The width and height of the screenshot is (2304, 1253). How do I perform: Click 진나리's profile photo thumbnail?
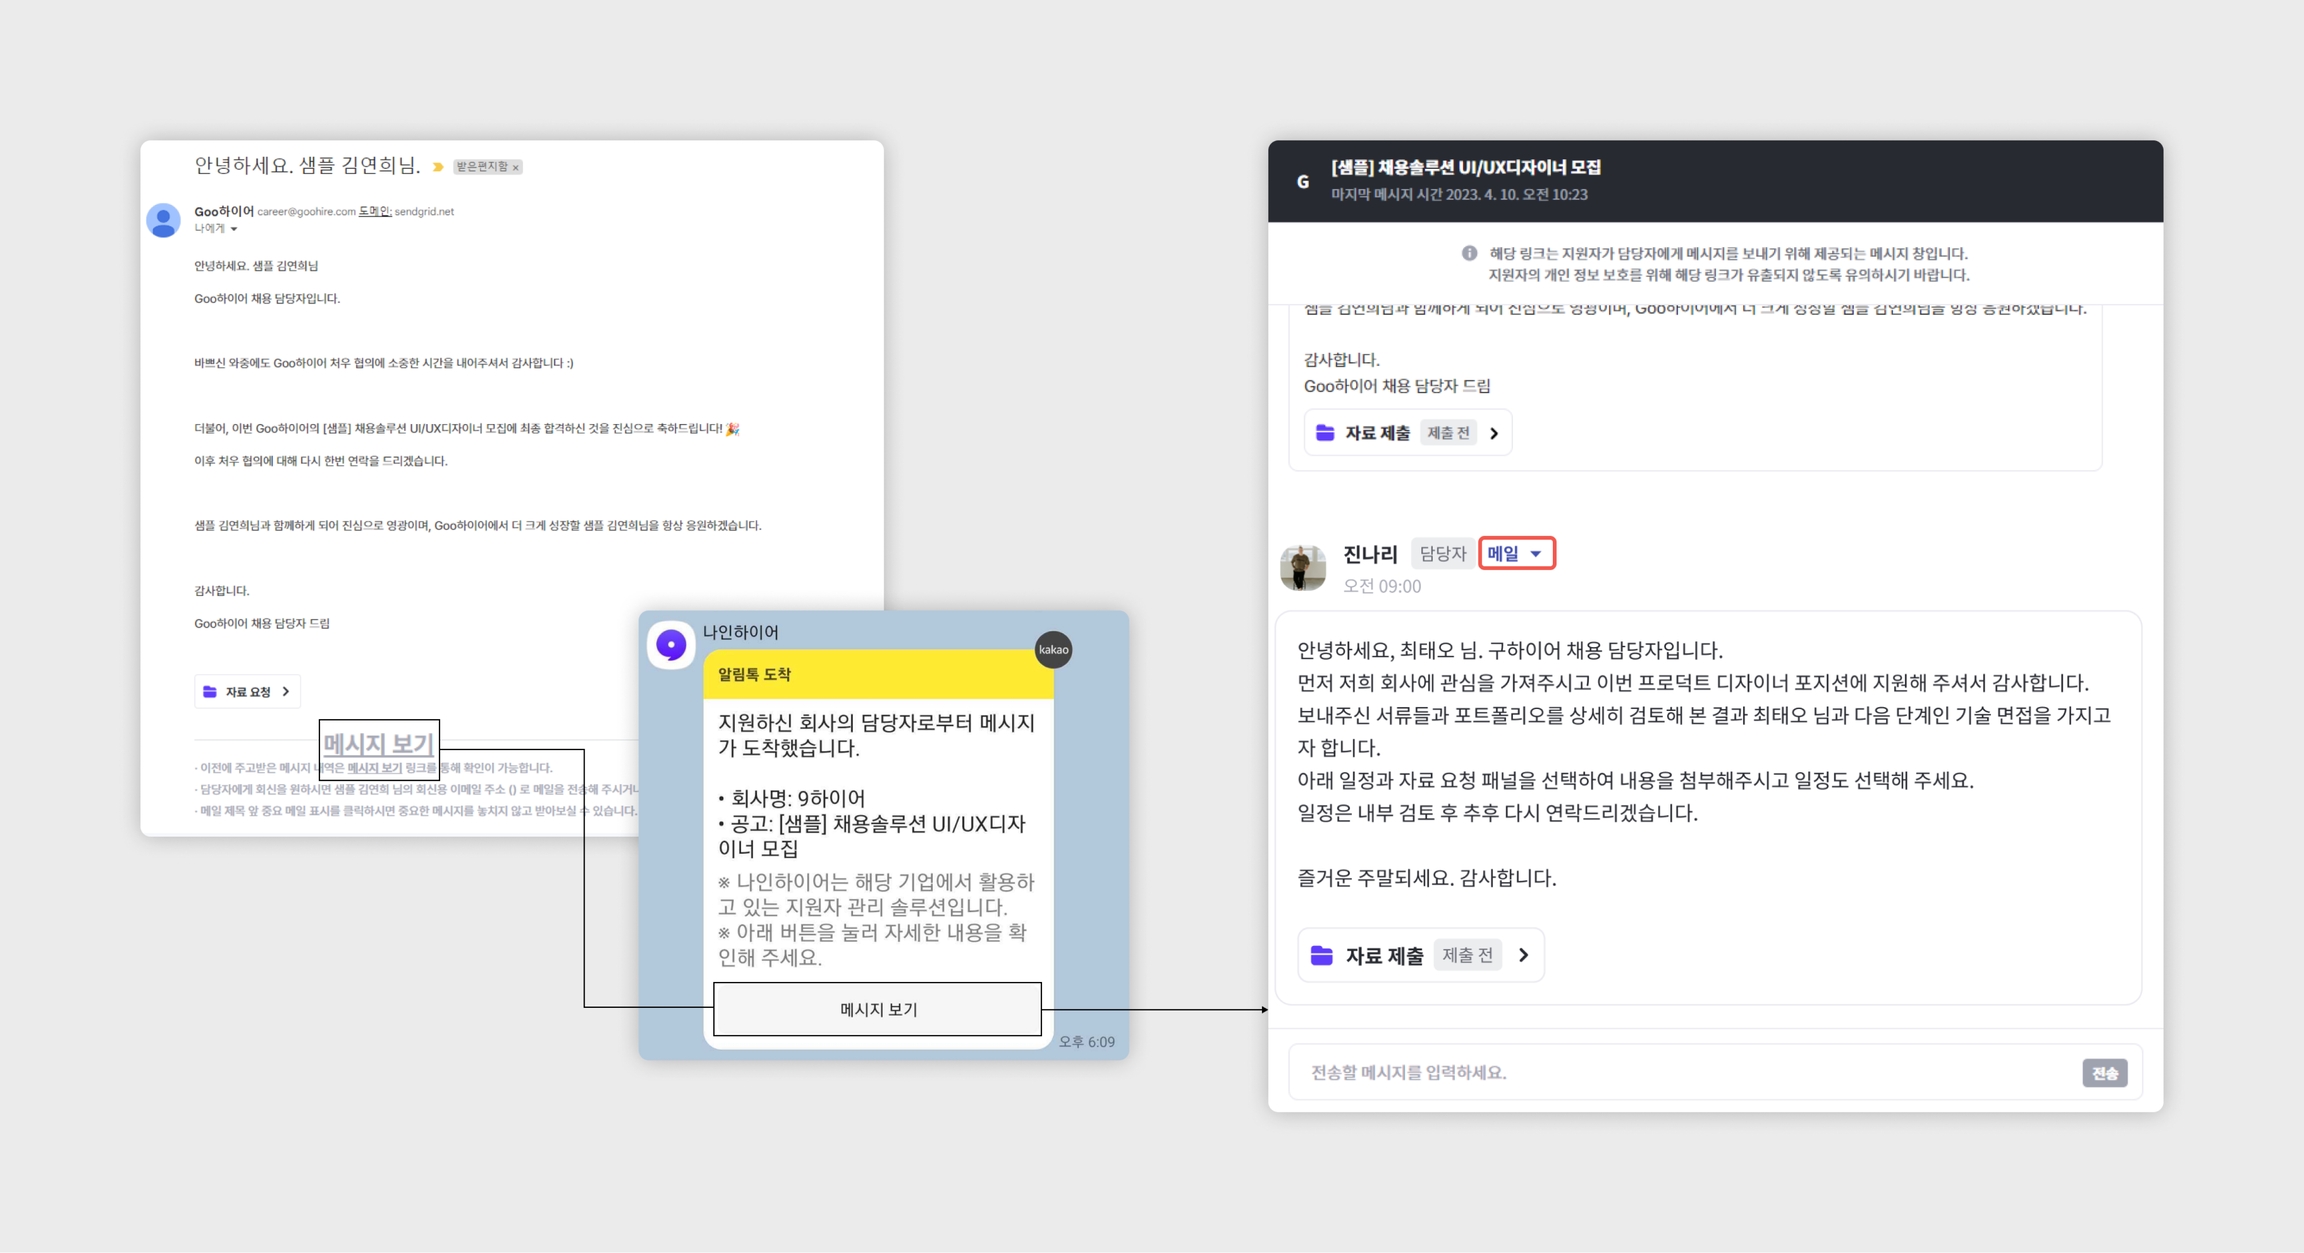point(1303,567)
